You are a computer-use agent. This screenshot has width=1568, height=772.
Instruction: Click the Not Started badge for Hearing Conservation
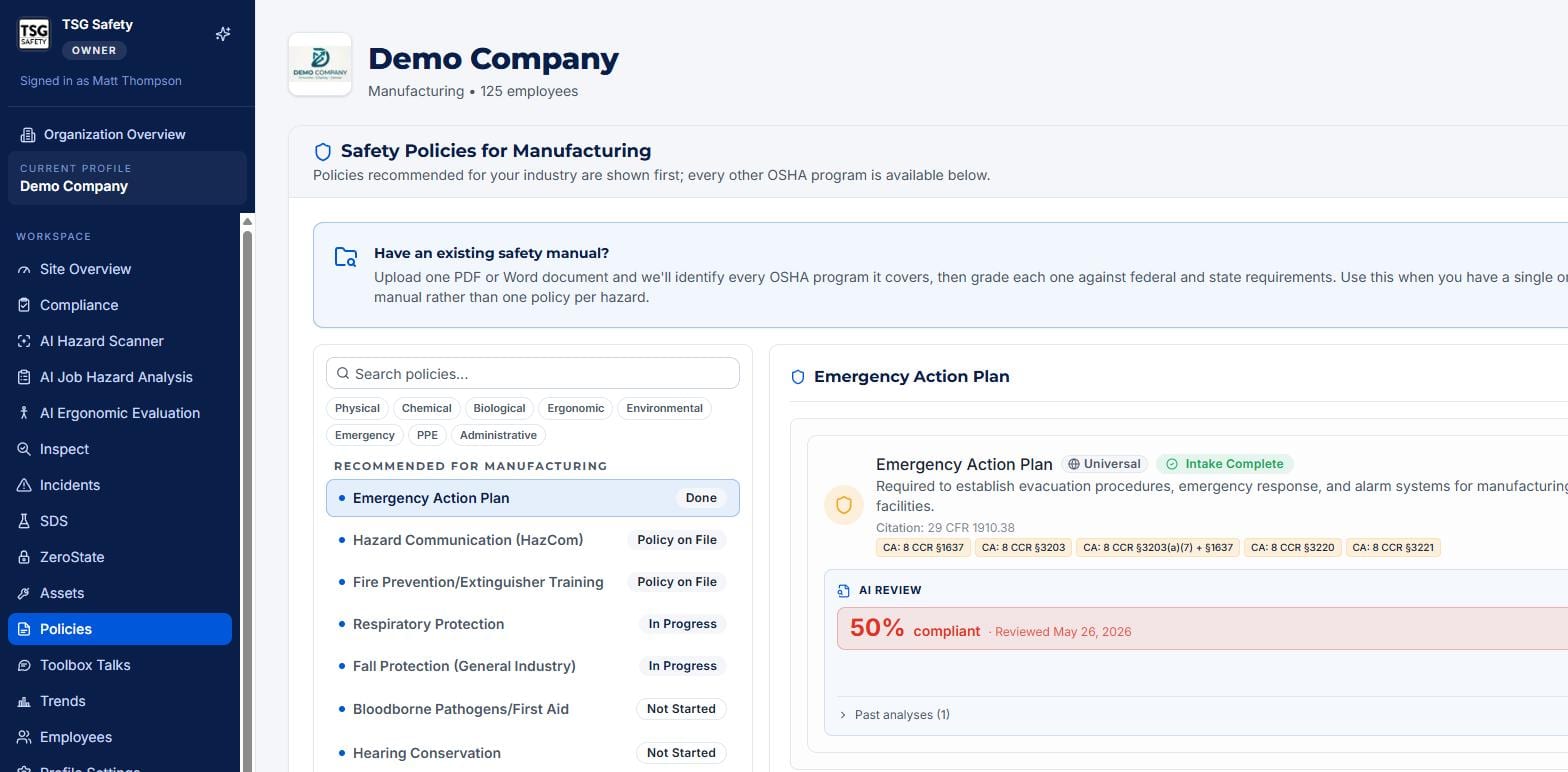tap(681, 753)
